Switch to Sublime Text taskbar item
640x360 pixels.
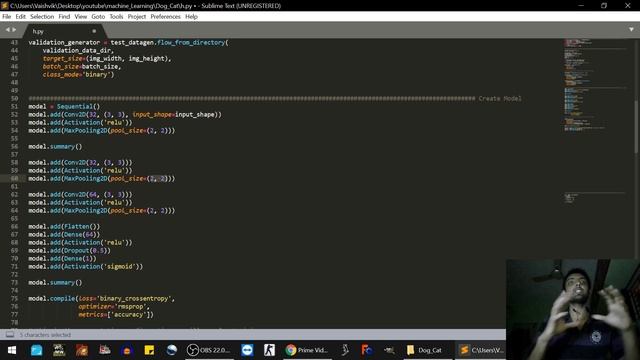point(482,350)
